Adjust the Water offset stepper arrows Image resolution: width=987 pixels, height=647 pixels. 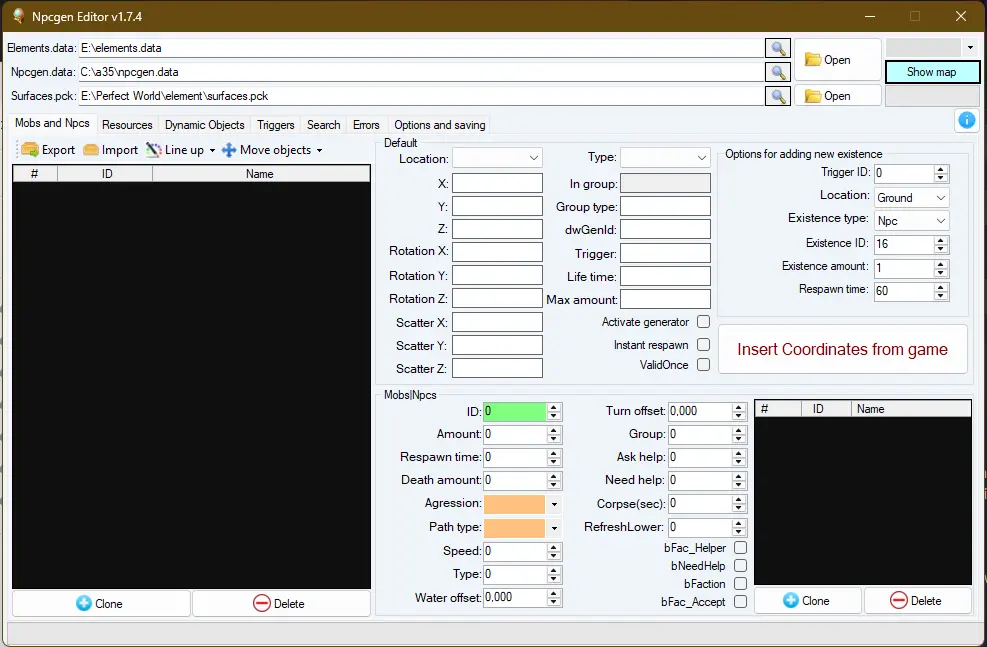click(554, 597)
